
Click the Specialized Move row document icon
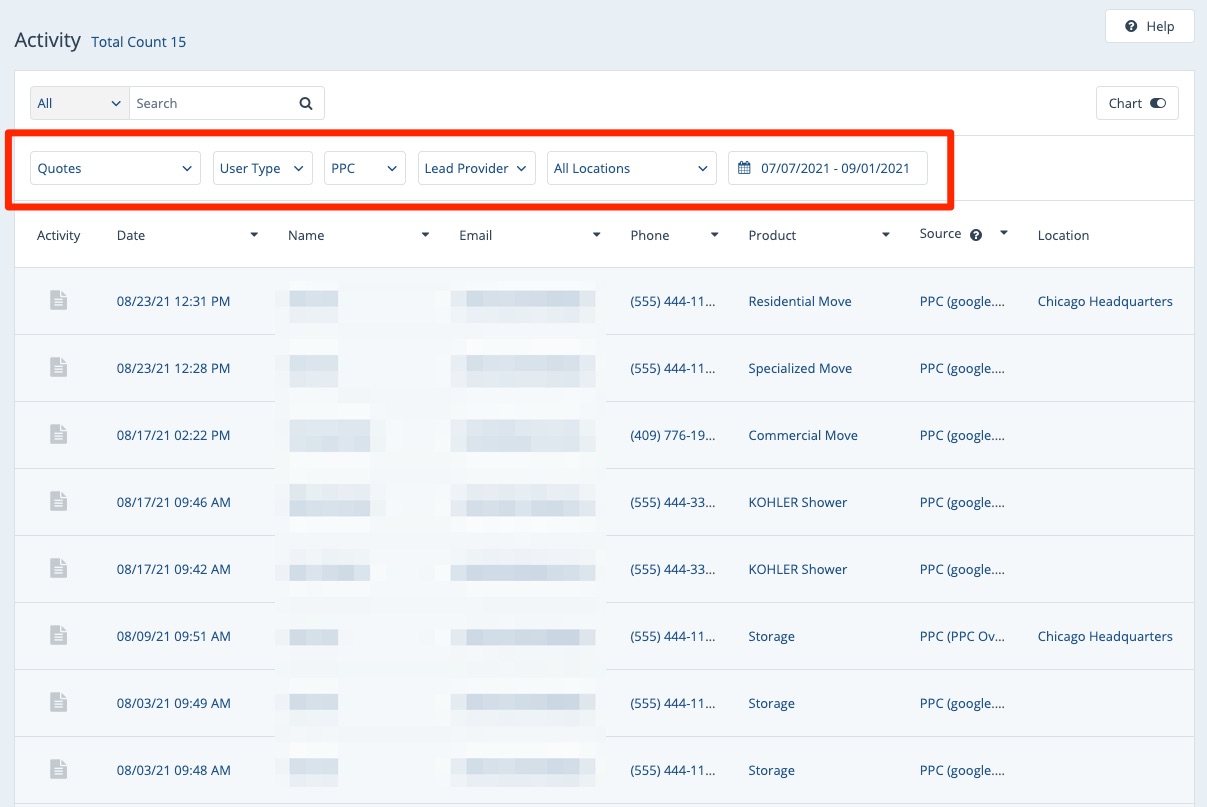coord(59,367)
